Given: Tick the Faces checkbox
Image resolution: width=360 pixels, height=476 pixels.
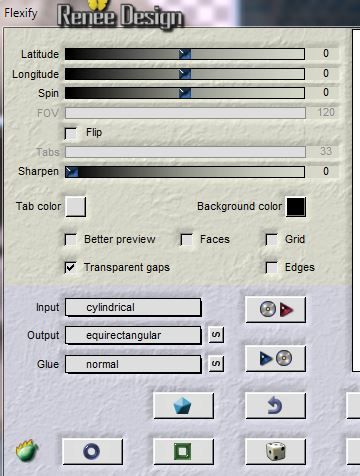Looking at the screenshot, I should pos(186,239).
